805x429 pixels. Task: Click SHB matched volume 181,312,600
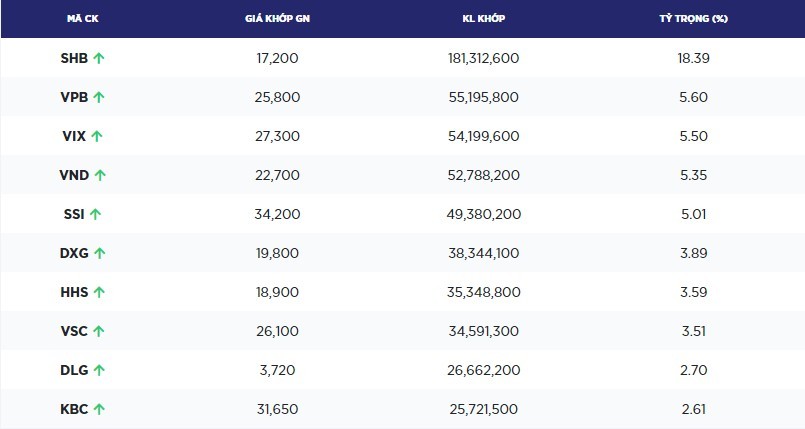pyautogui.click(x=483, y=58)
